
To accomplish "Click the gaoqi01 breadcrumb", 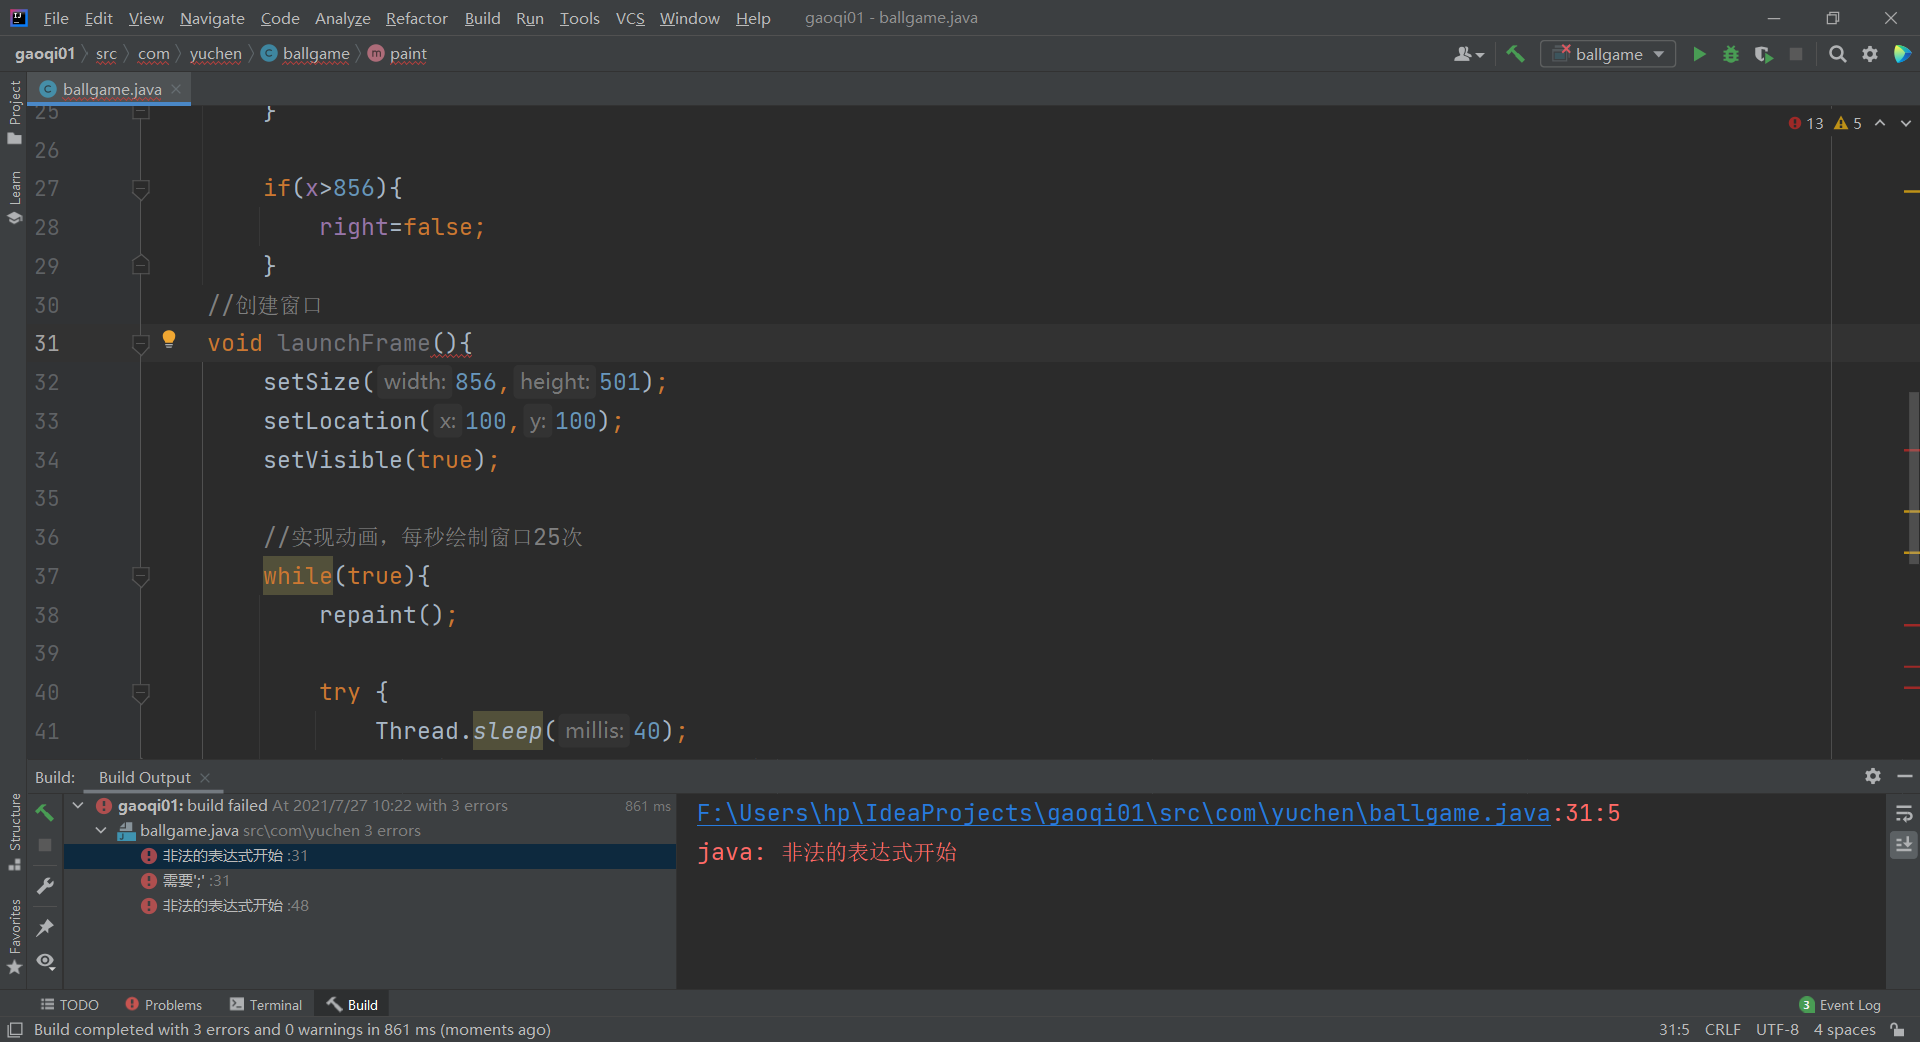I will click(44, 54).
